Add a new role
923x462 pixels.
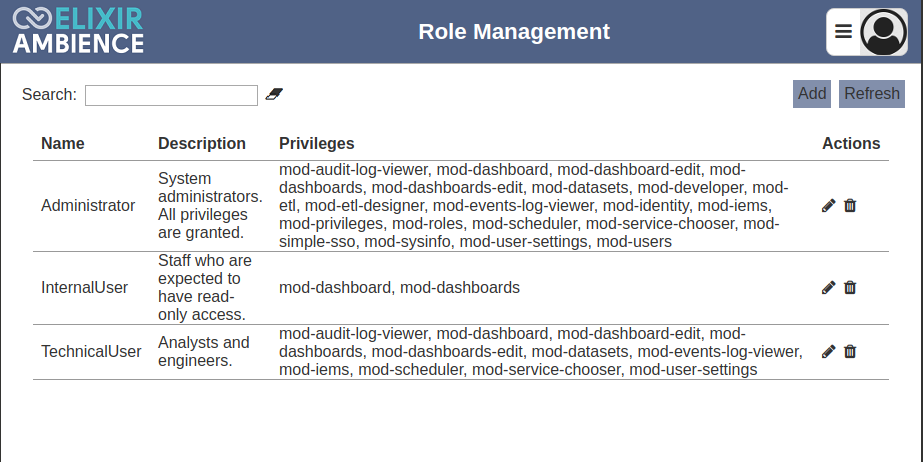click(812, 94)
